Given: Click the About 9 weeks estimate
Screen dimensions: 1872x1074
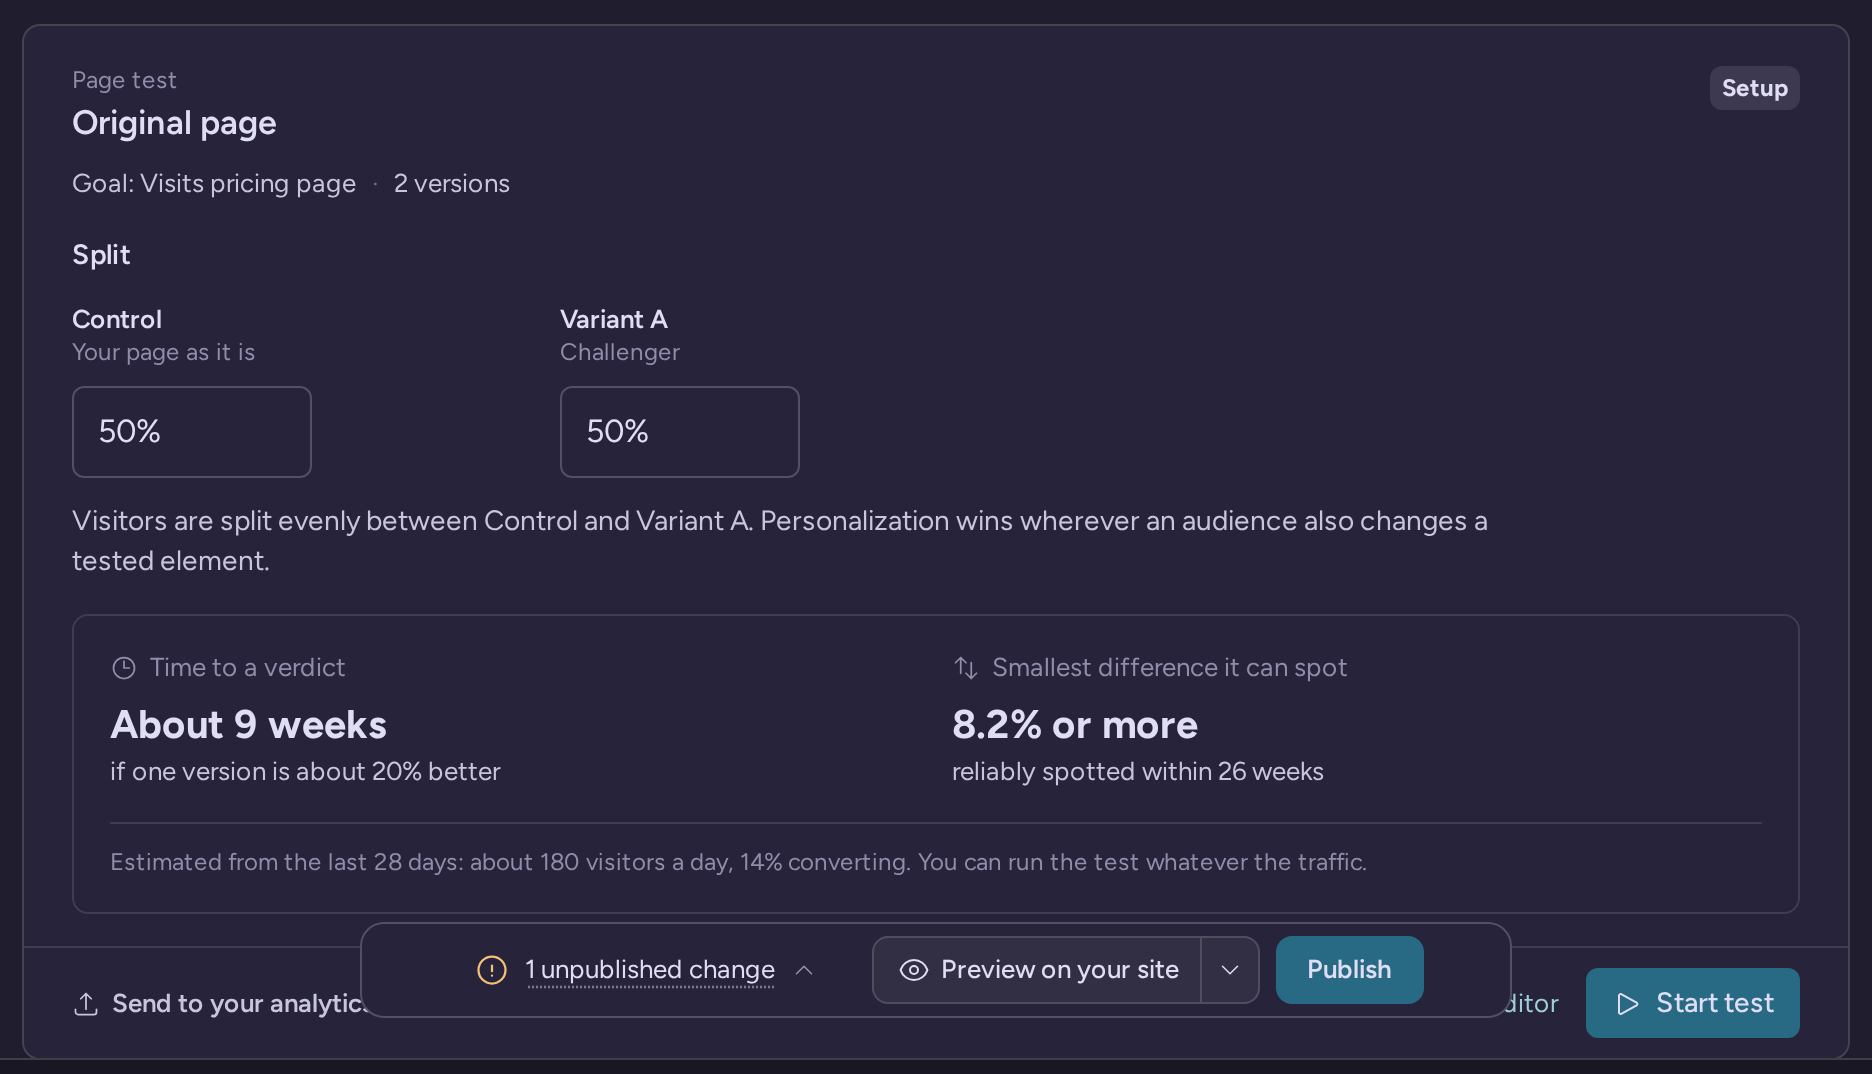Looking at the screenshot, I should pyautogui.click(x=249, y=725).
